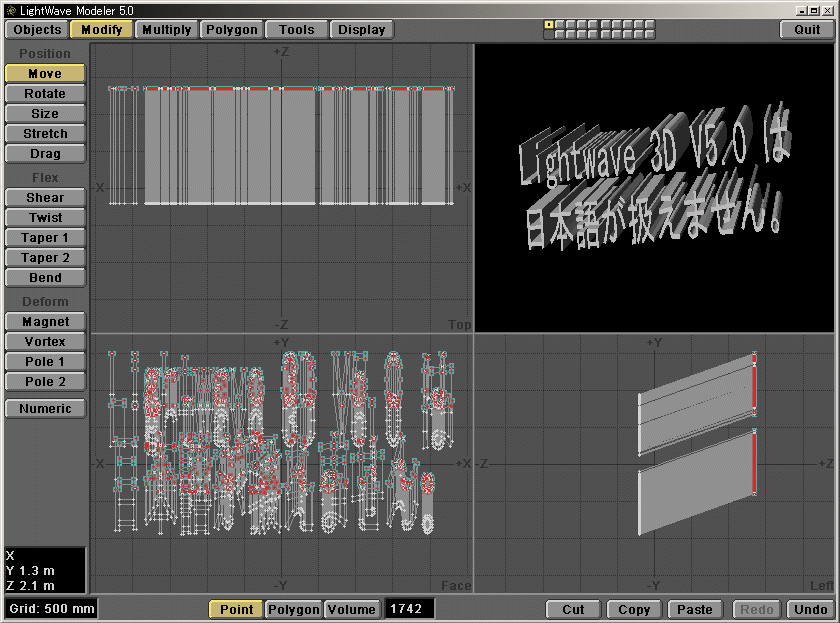Select the active first foreground layer button
Image resolution: width=840 pixels, height=623 pixels.
548,25
